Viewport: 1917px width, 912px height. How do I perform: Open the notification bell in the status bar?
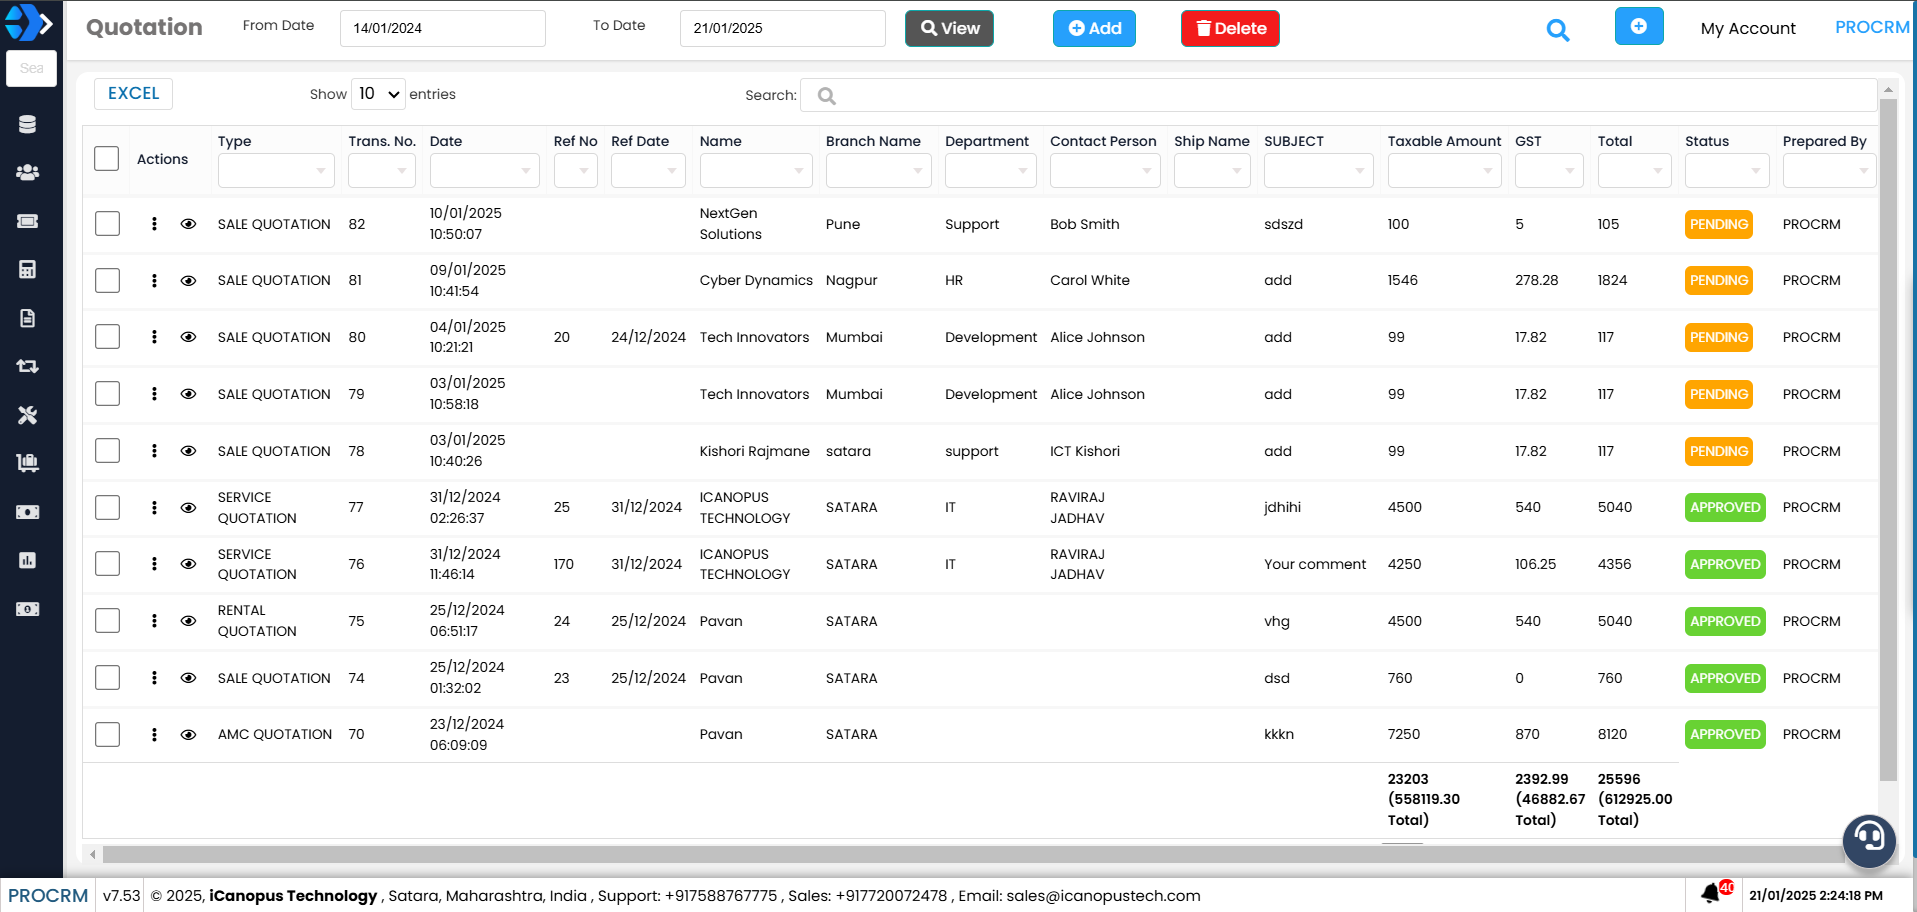pyautogui.click(x=1710, y=893)
